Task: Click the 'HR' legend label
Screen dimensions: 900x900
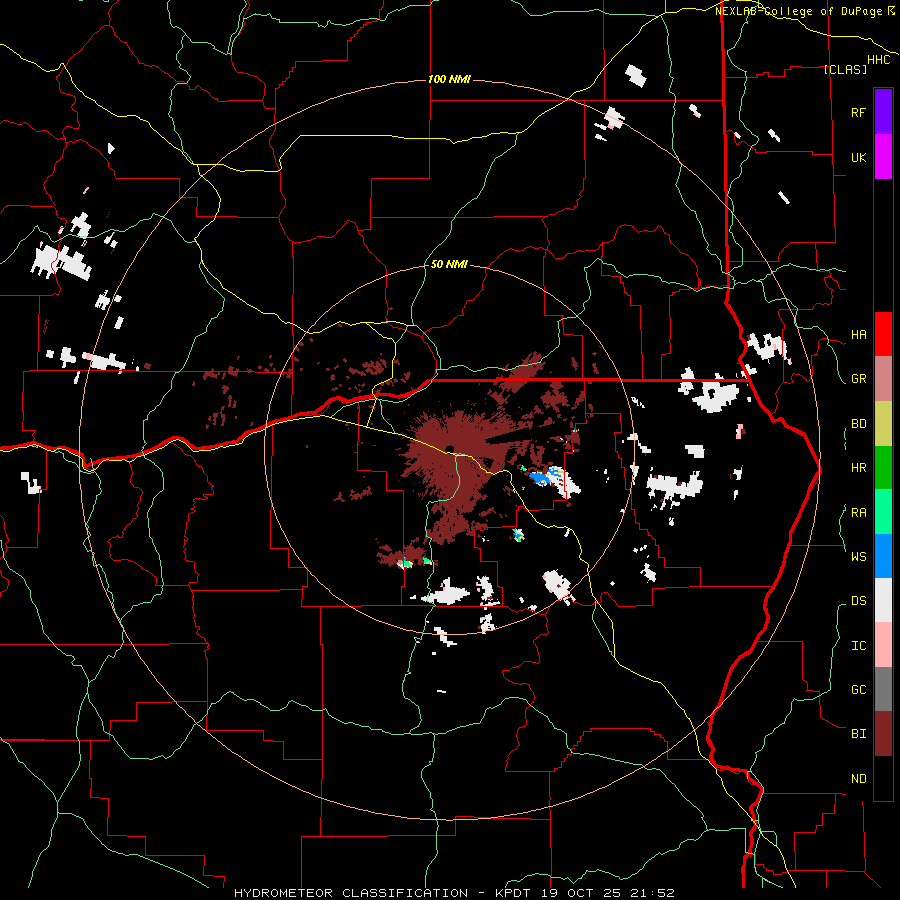Action: click(858, 468)
